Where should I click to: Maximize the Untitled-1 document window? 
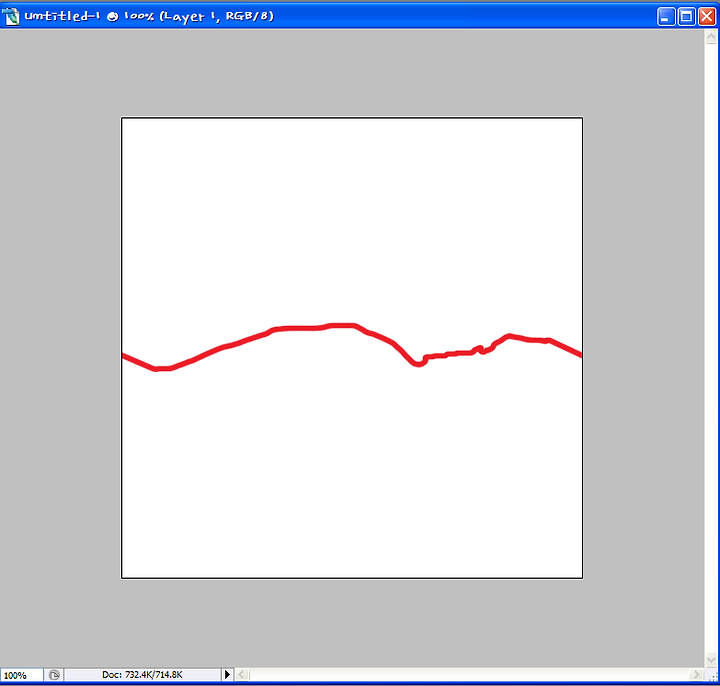(x=686, y=17)
